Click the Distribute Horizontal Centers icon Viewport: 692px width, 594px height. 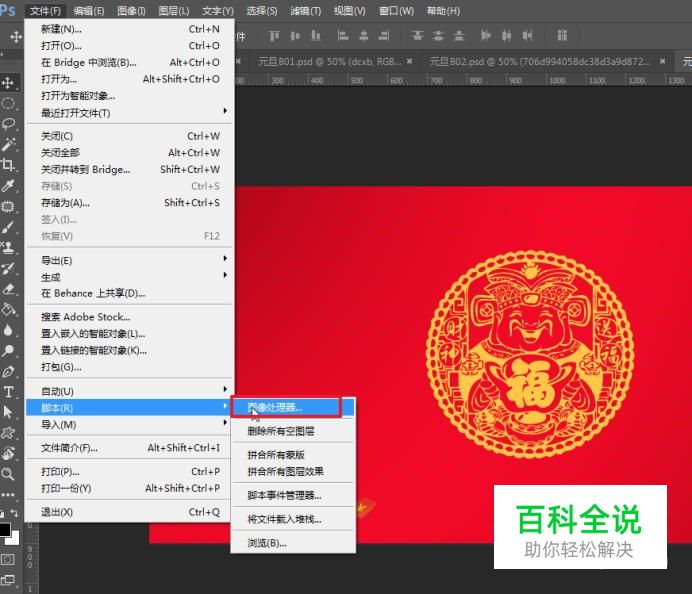click(507, 36)
